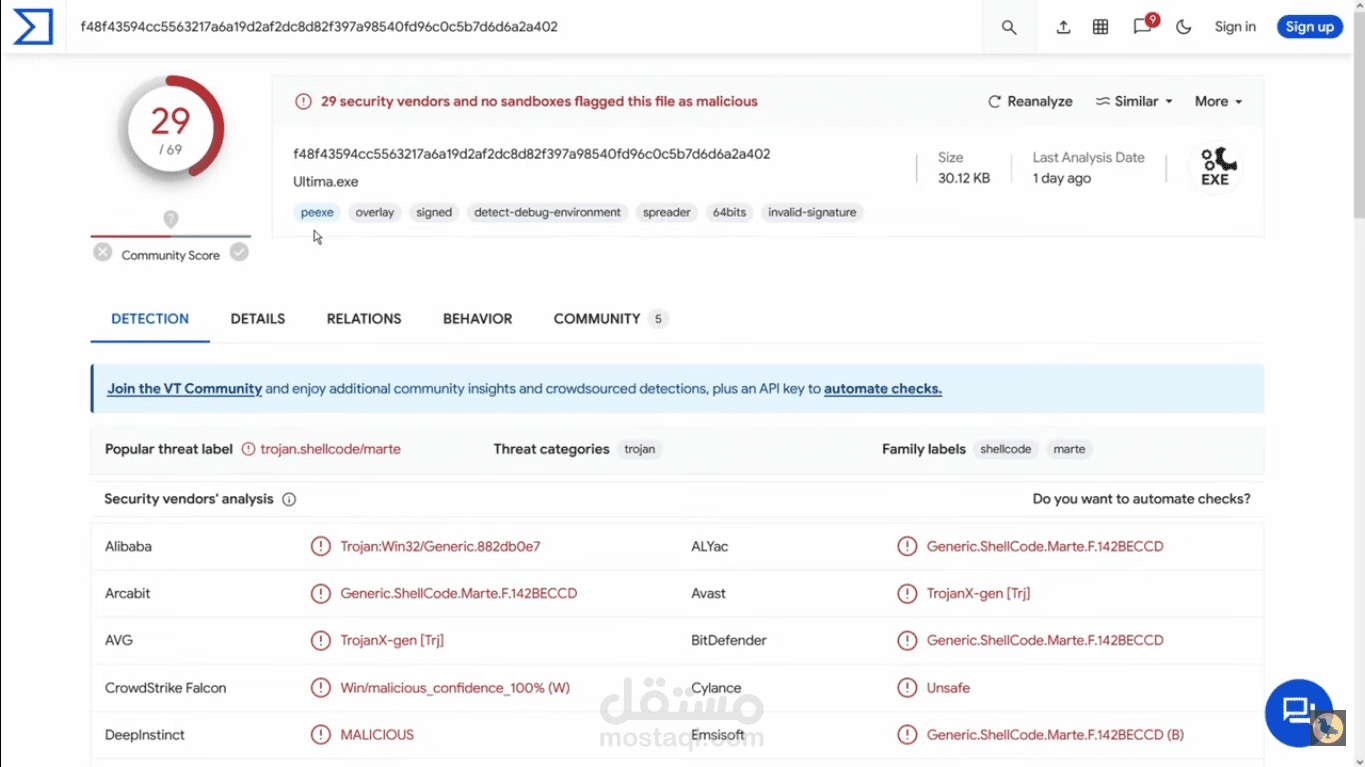The image size is (1365, 767).
Task: Toggle dark mode moon icon
Action: [x=1183, y=27]
